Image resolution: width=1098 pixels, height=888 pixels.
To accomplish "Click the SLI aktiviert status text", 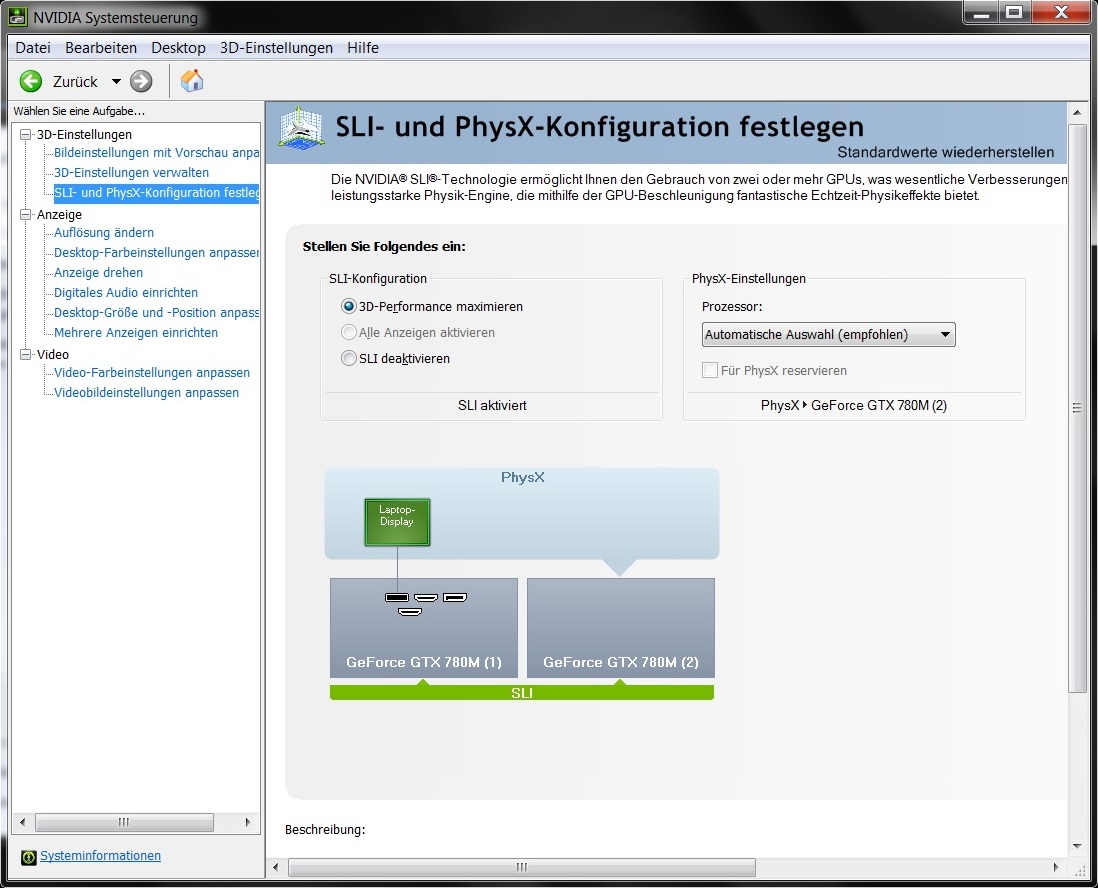I will click(492, 405).
